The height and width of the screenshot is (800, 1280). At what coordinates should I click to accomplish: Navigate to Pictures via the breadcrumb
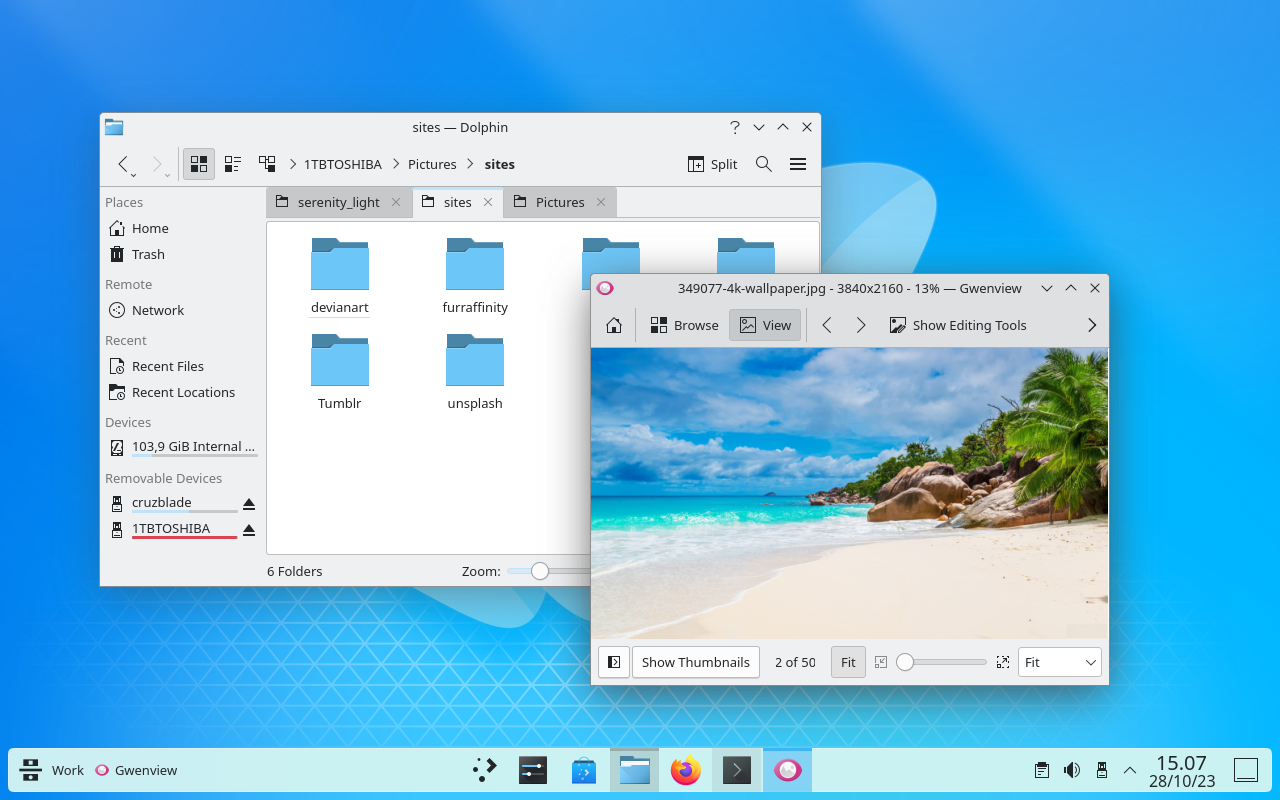click(x=432, y=163)
